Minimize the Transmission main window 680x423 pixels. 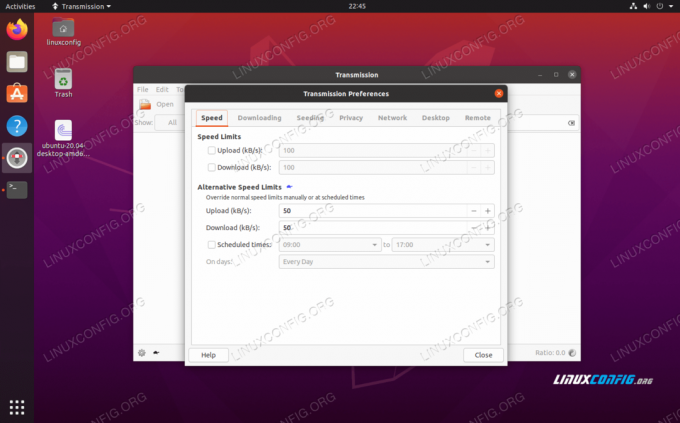(540, 75)
